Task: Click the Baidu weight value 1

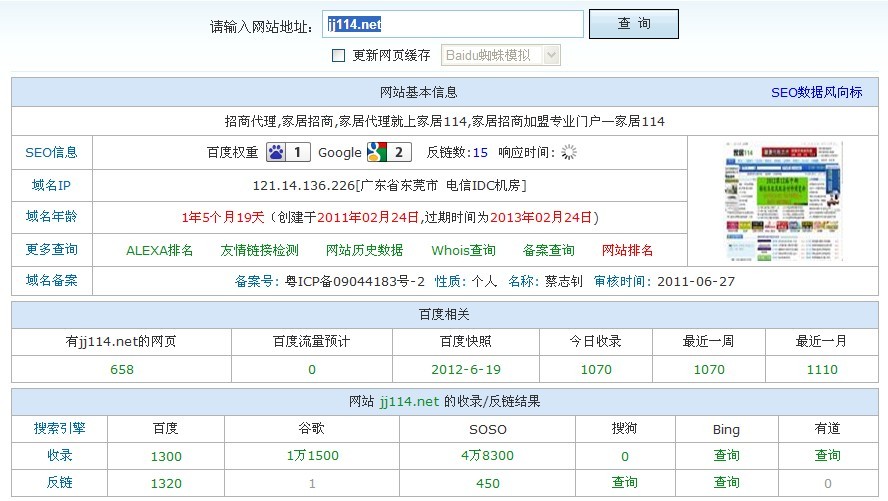Action: click(x=297, y=152)
